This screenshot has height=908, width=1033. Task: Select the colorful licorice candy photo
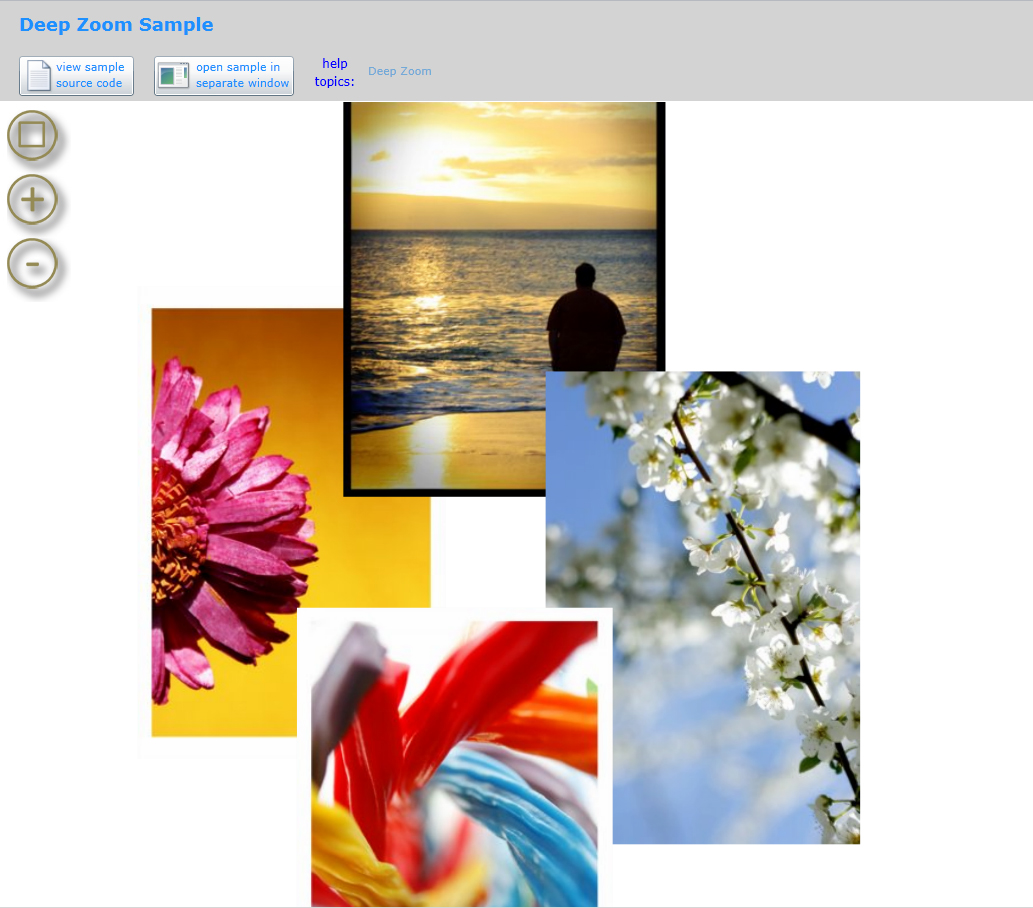(x=455, y=760)
